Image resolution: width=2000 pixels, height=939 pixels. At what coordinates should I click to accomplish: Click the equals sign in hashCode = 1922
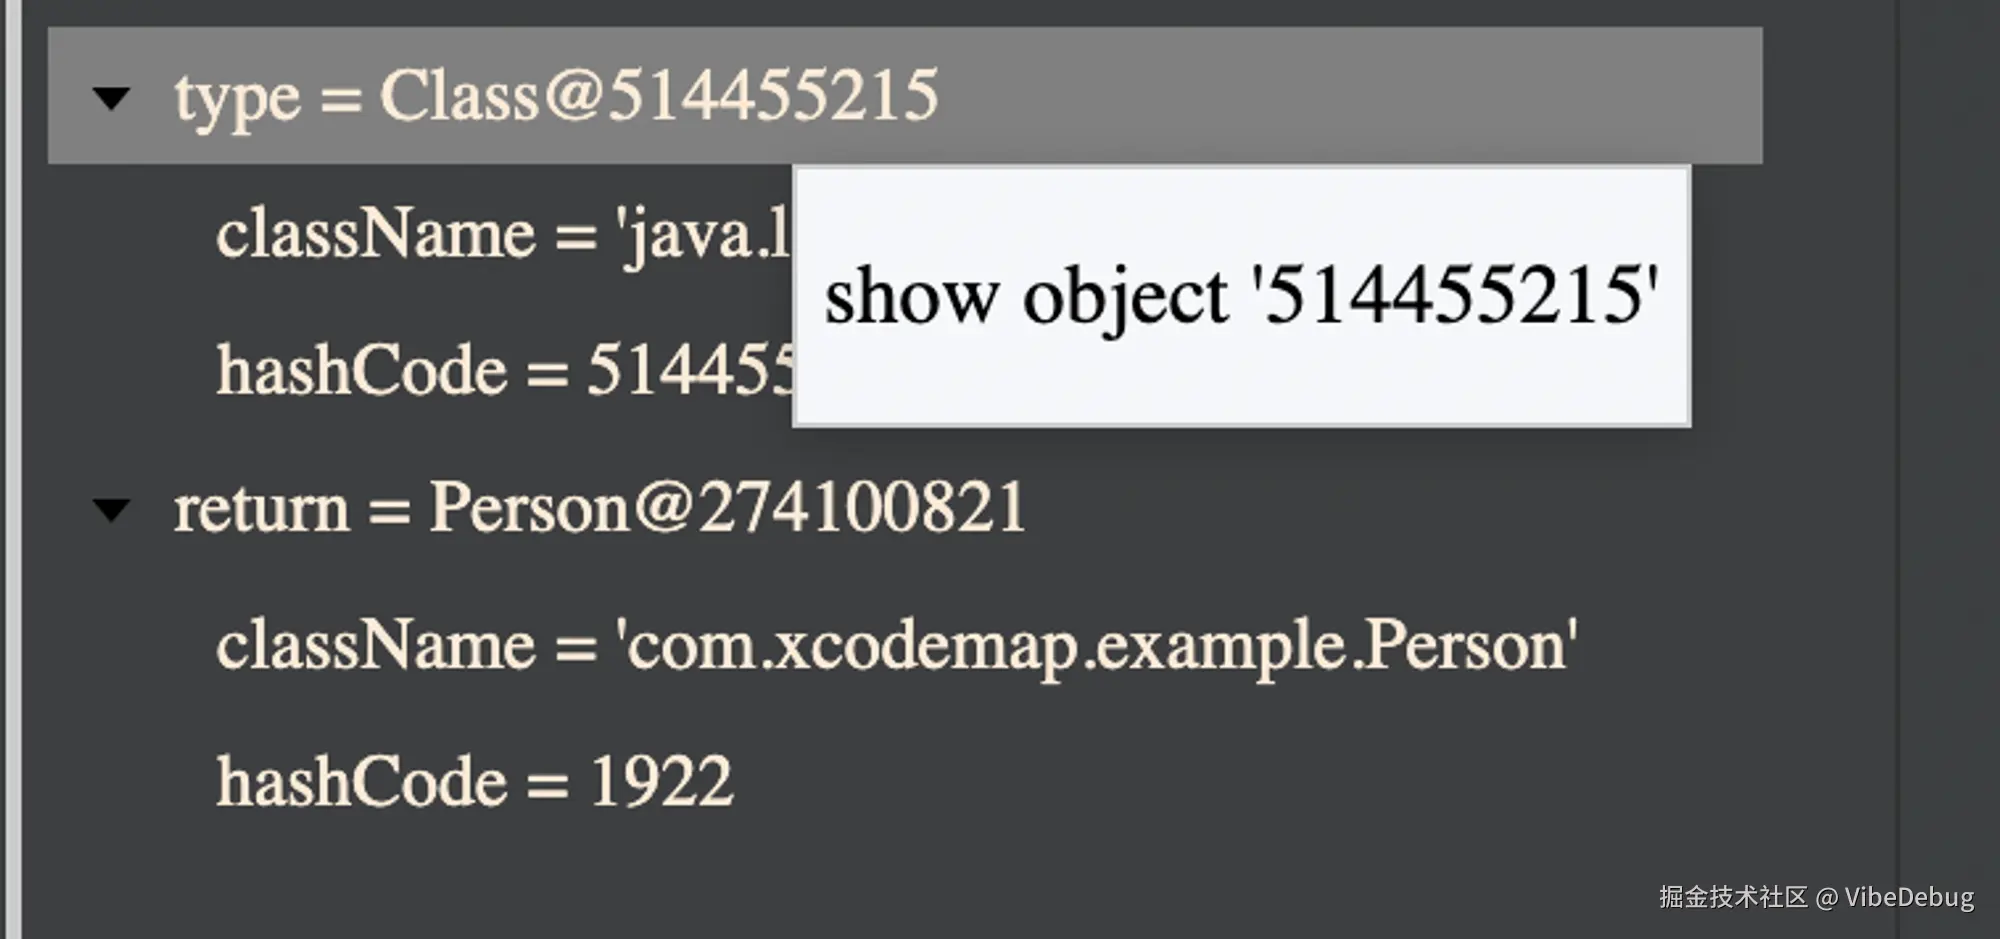tap(547, 784)
